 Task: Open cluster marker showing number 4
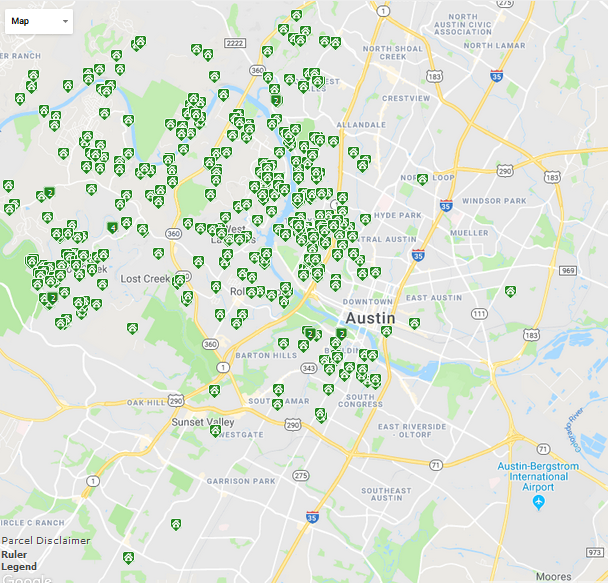[112, 228]
